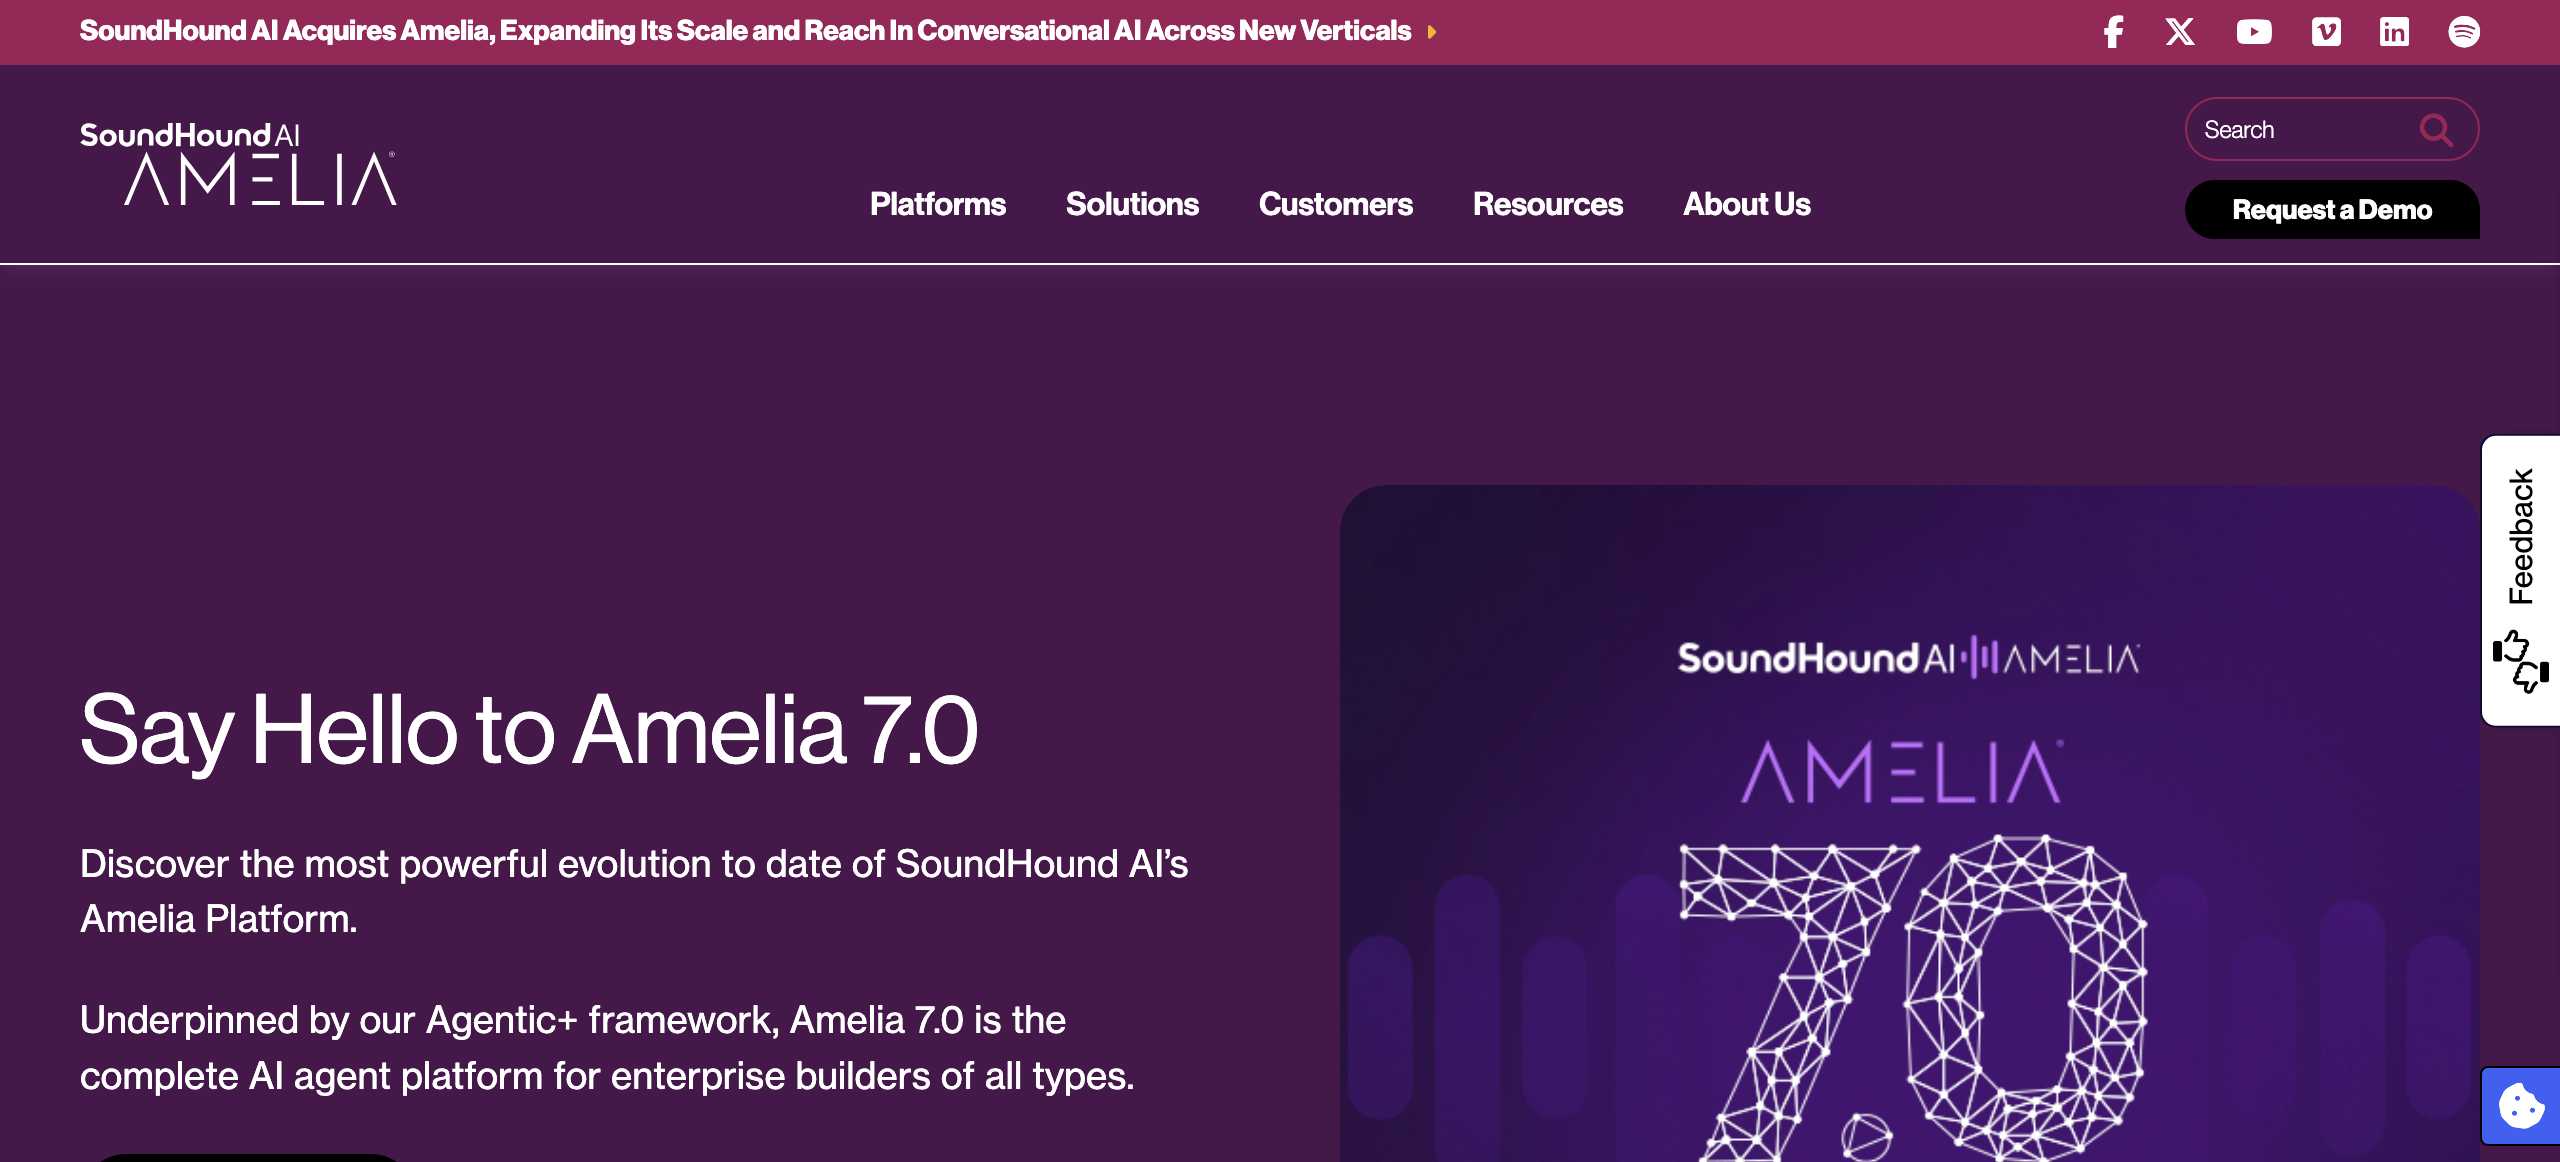Viewport: 2560px width, 1162px height.
Task: Open the cookie preferences icon
Action: (2521, 1106)
